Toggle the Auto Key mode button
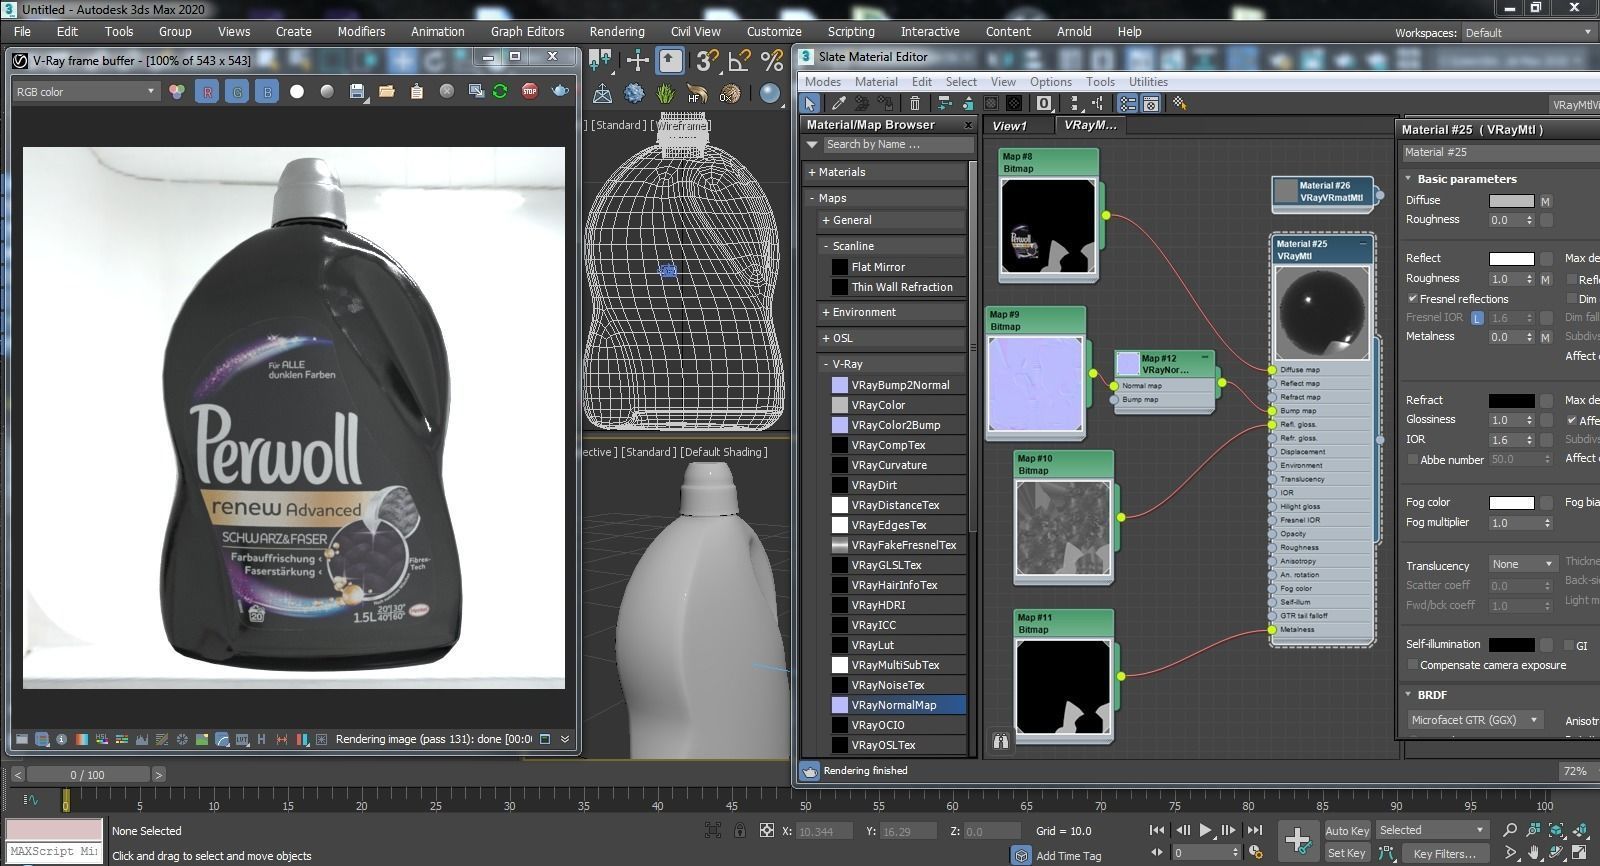The height and width of the screenshot is (866, 1600). (x=1347, y=831)
